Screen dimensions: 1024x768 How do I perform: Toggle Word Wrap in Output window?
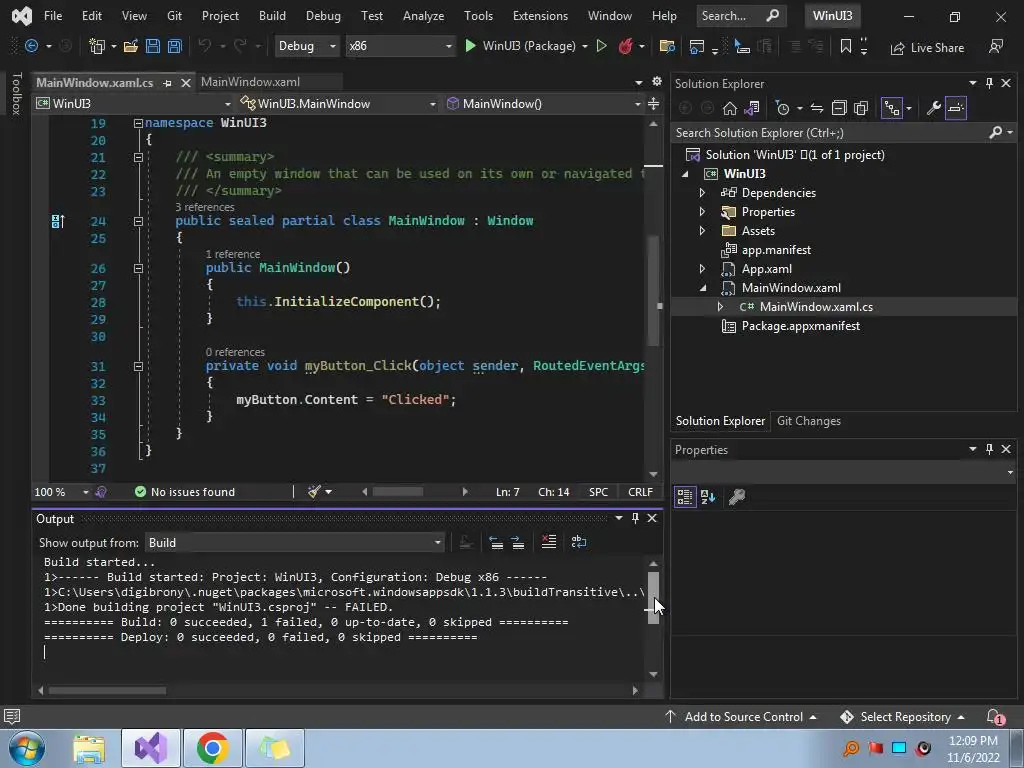(x=579, y=542)
